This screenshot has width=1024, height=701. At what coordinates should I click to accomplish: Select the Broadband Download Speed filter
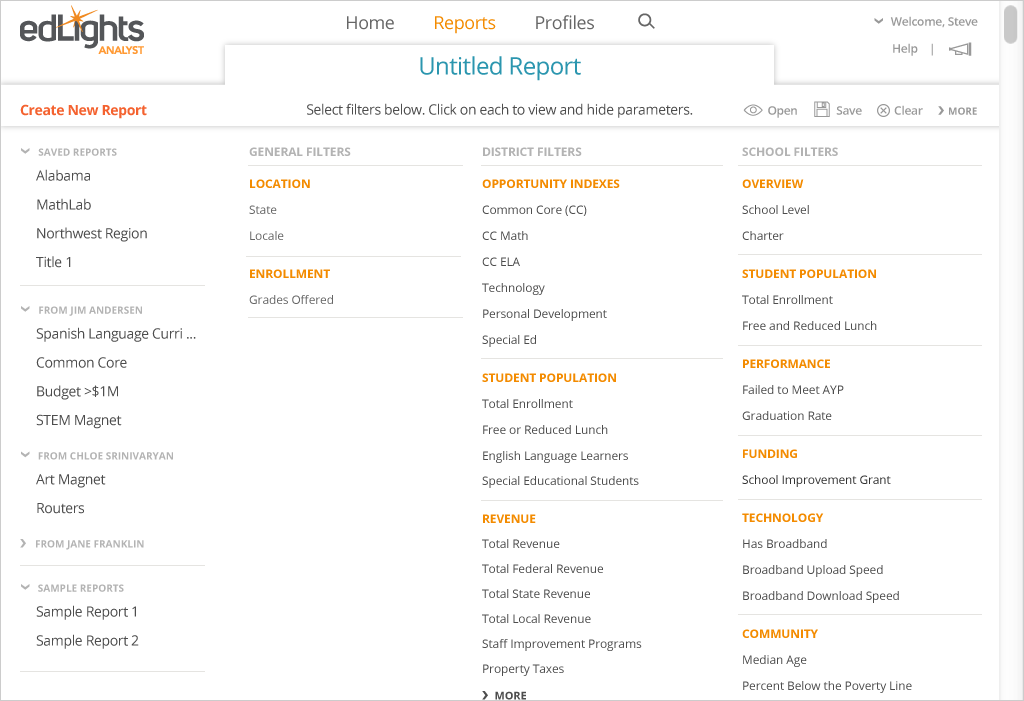pos(820,596)
